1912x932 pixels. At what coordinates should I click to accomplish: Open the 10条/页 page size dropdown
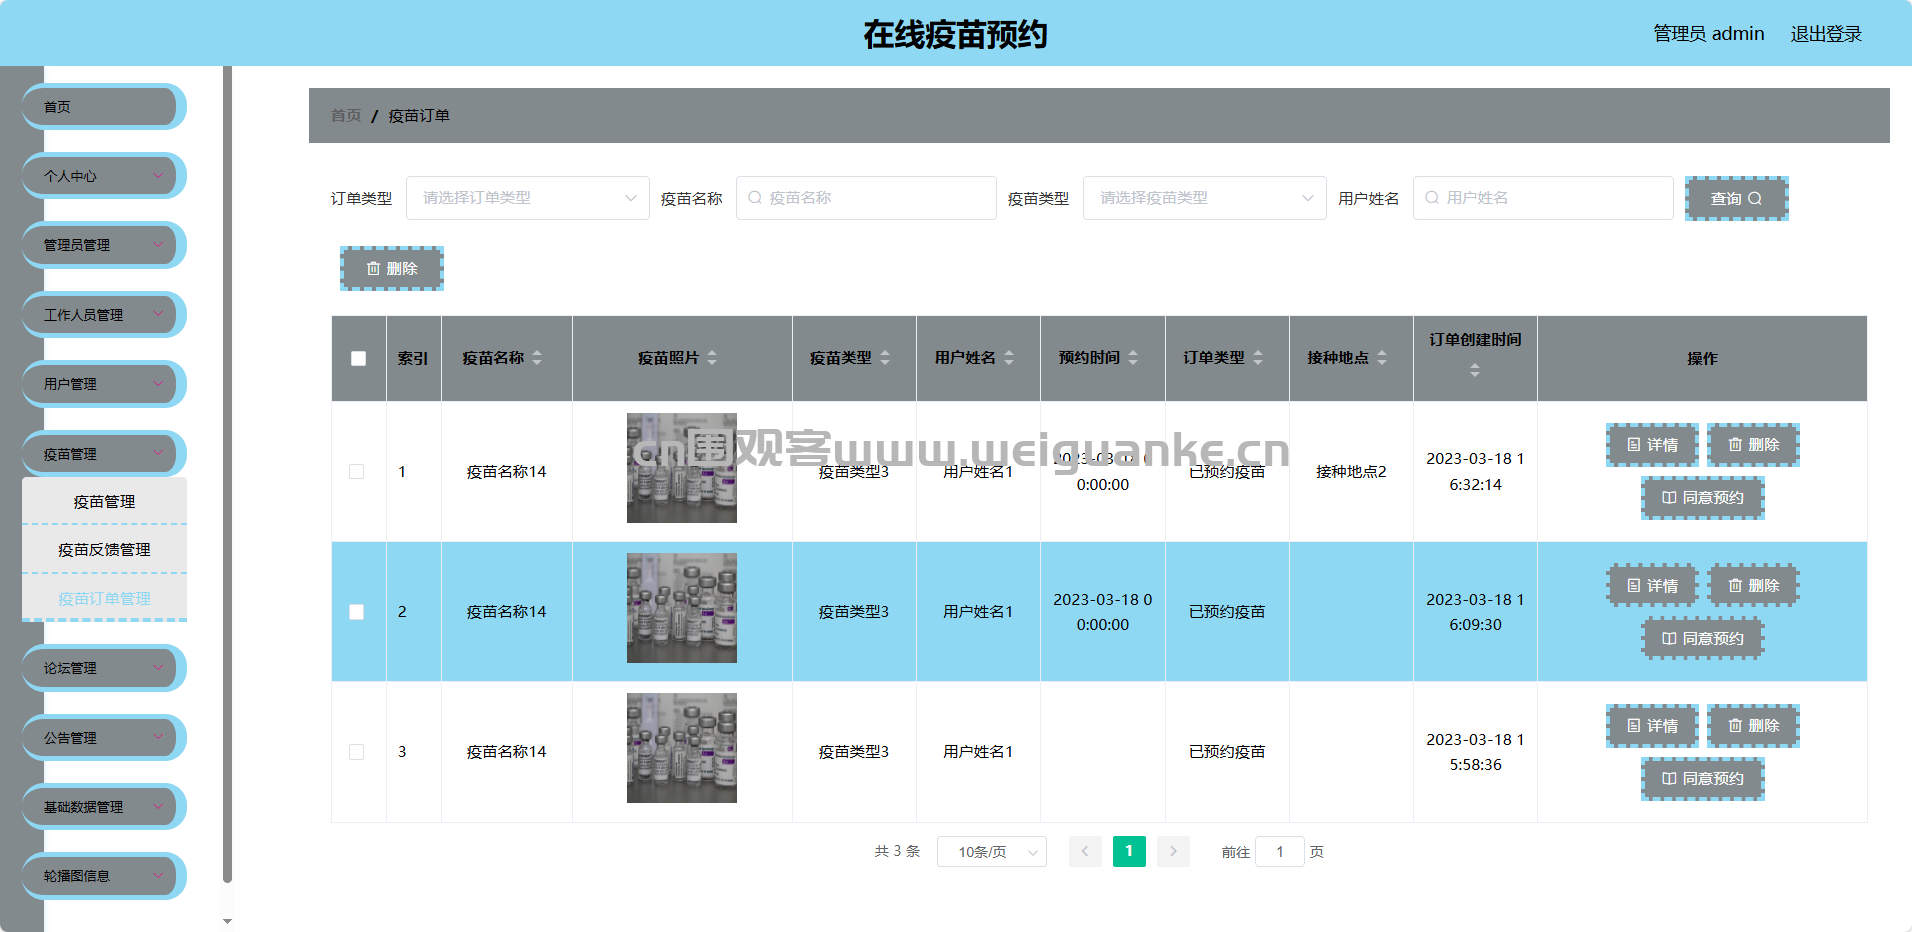tap(991, 852)
